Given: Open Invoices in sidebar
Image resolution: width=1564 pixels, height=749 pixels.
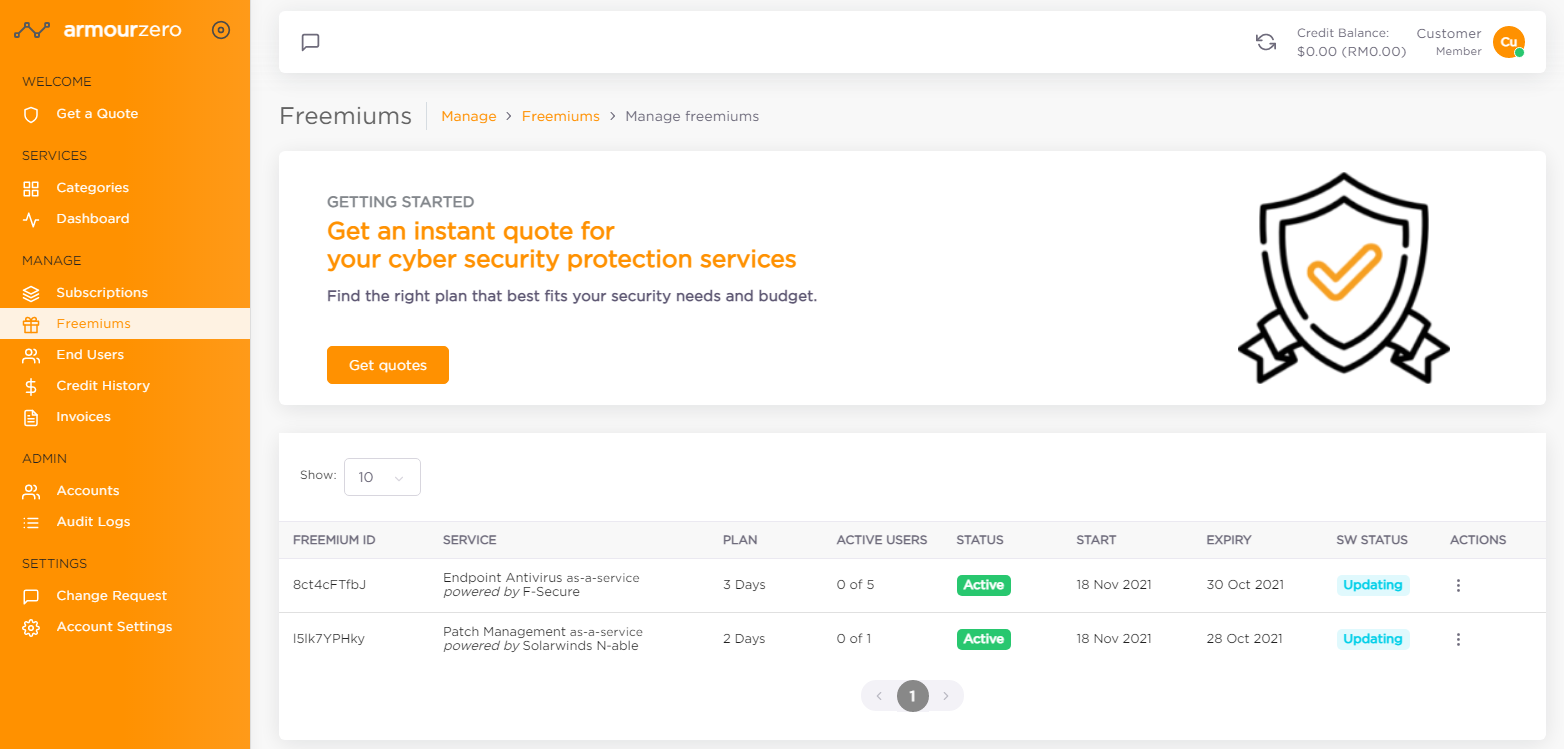Looking at the screenshot, I should [x=125, y=417].
